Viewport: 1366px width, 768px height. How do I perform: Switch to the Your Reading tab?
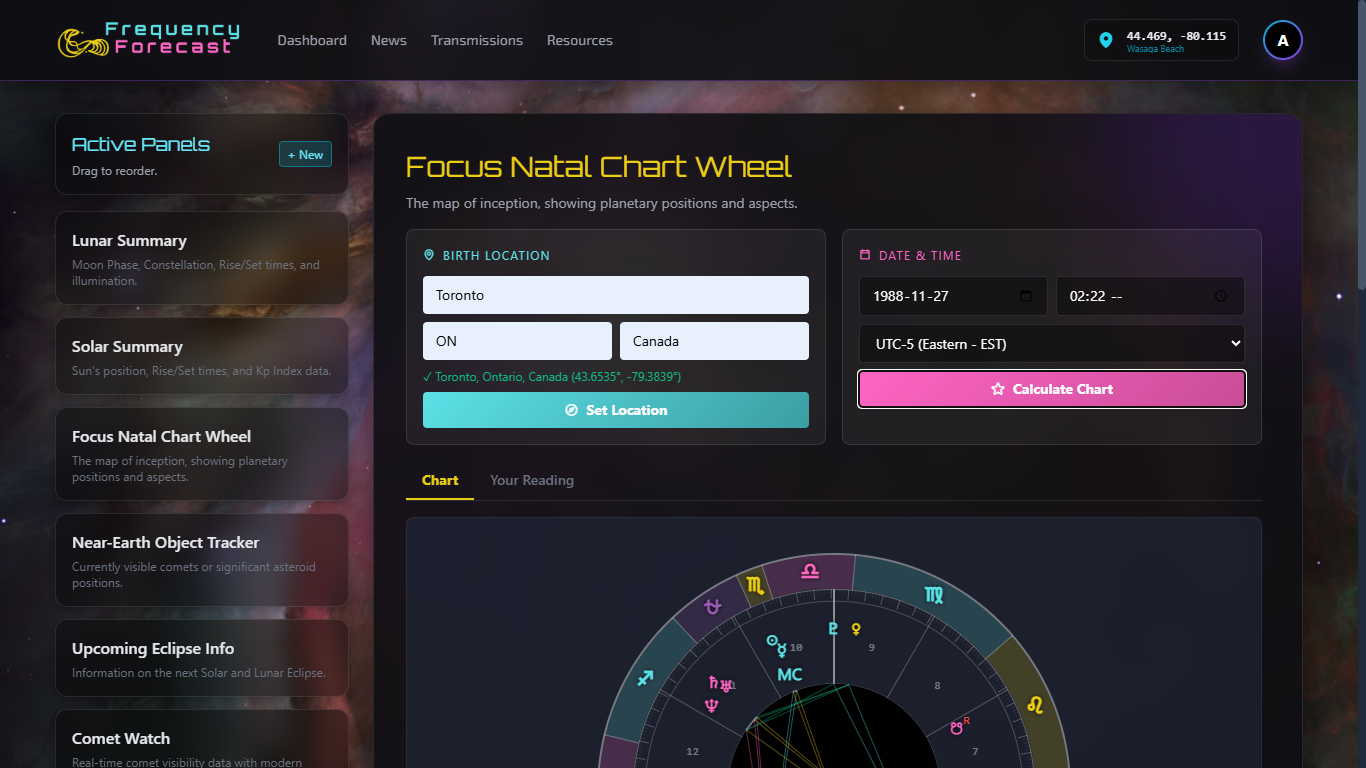tap(532, 480)
